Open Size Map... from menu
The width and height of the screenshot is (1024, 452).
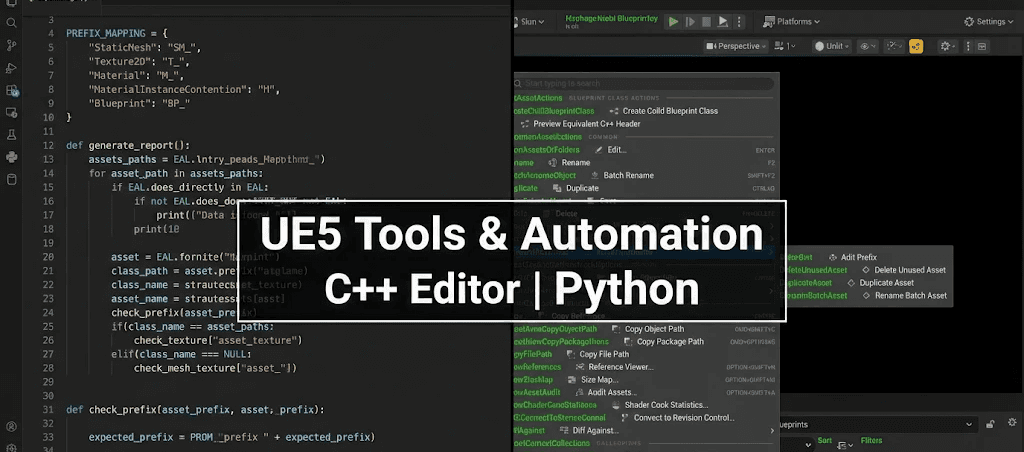coord(592,380)
